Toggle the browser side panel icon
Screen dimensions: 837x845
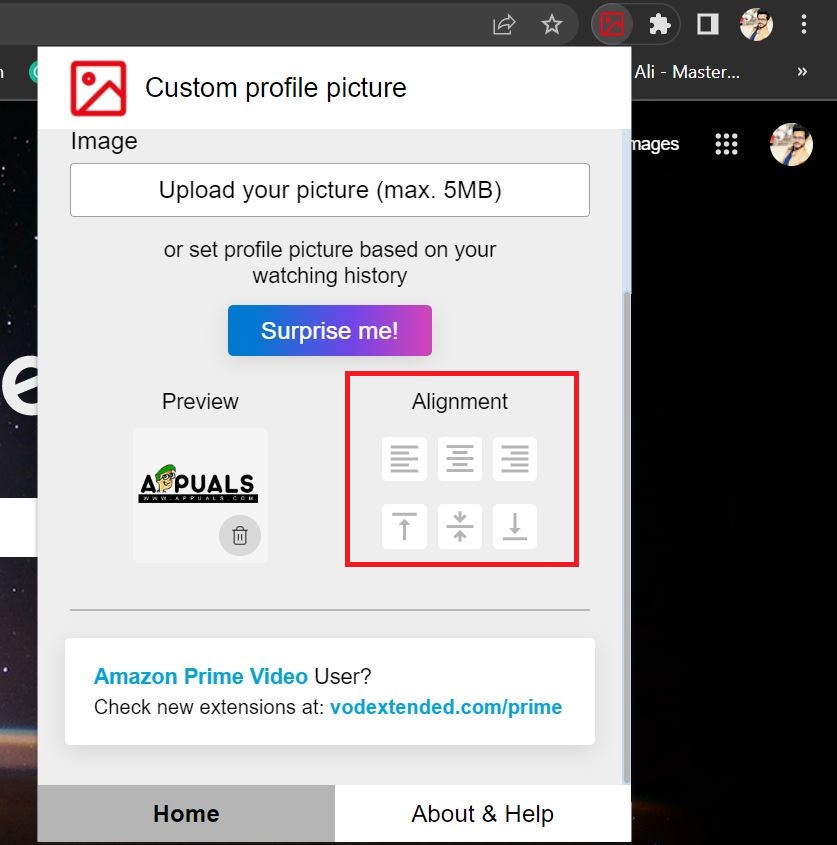tap(707, 24)
